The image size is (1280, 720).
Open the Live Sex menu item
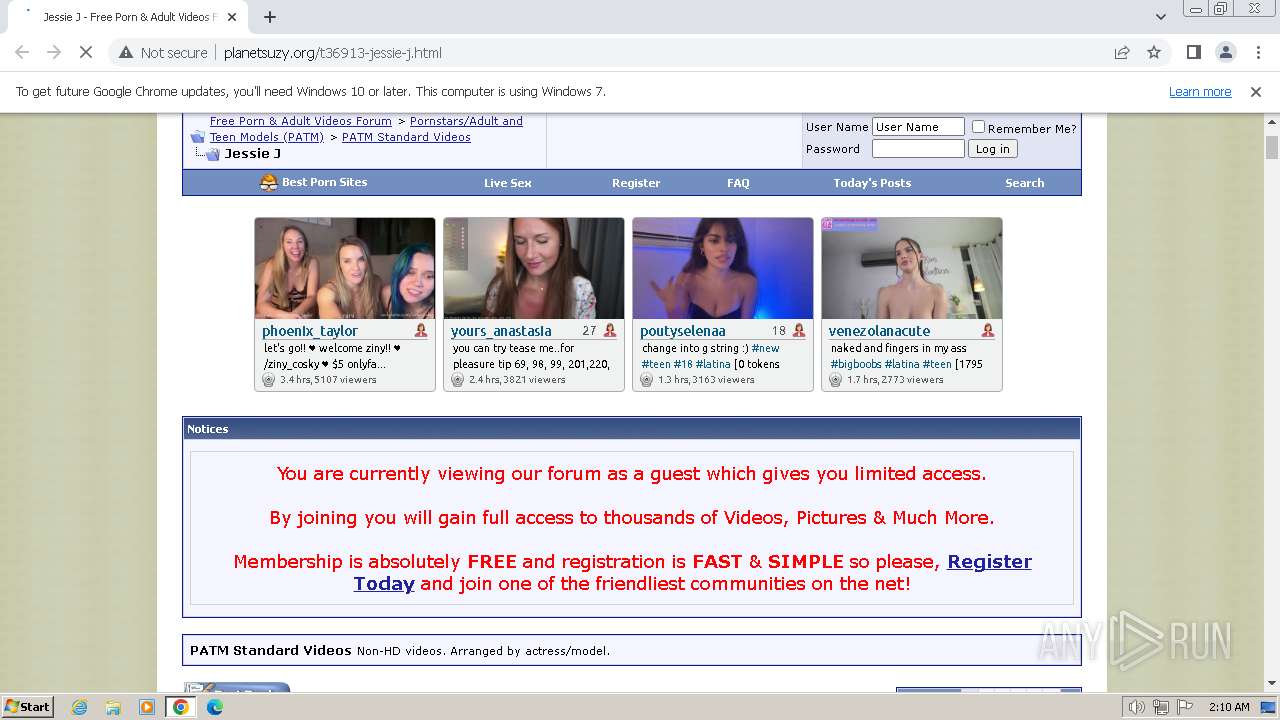(x=508, y=183)
